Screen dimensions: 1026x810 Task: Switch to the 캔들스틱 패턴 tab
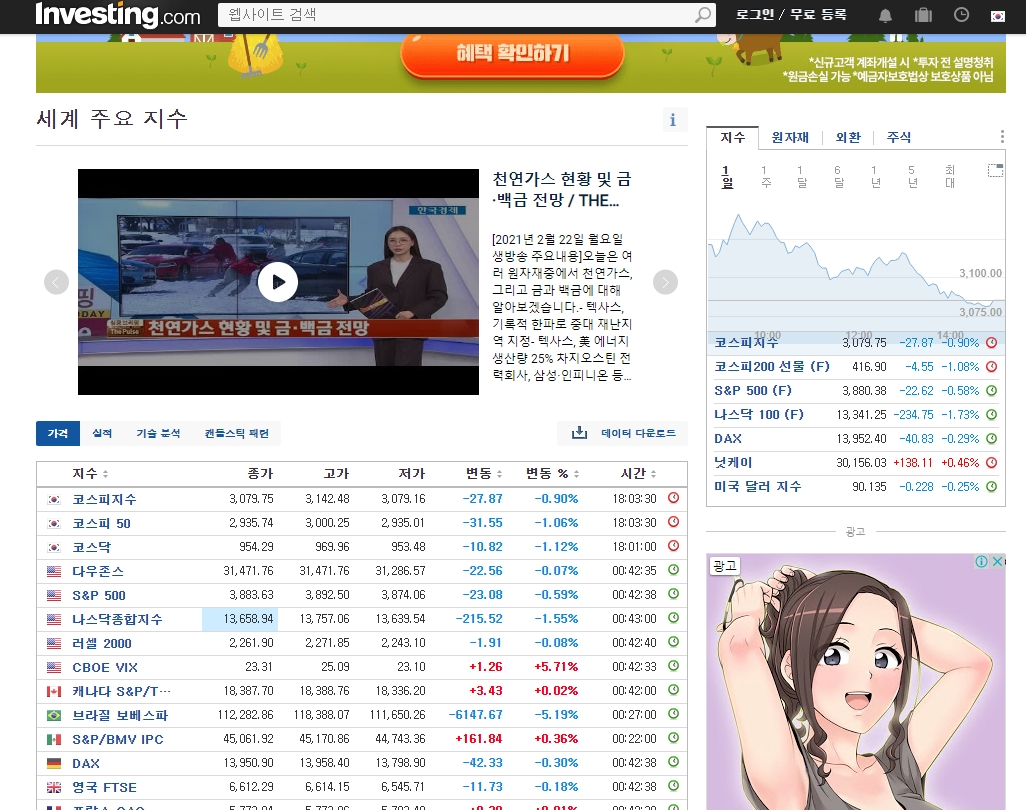tap(237, 433)
